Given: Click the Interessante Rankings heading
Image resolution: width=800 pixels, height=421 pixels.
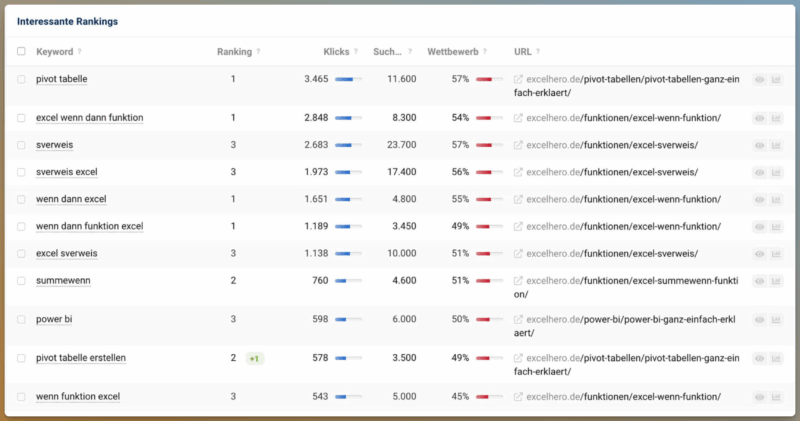Looking at the screenshot, I should click(67, 21).
